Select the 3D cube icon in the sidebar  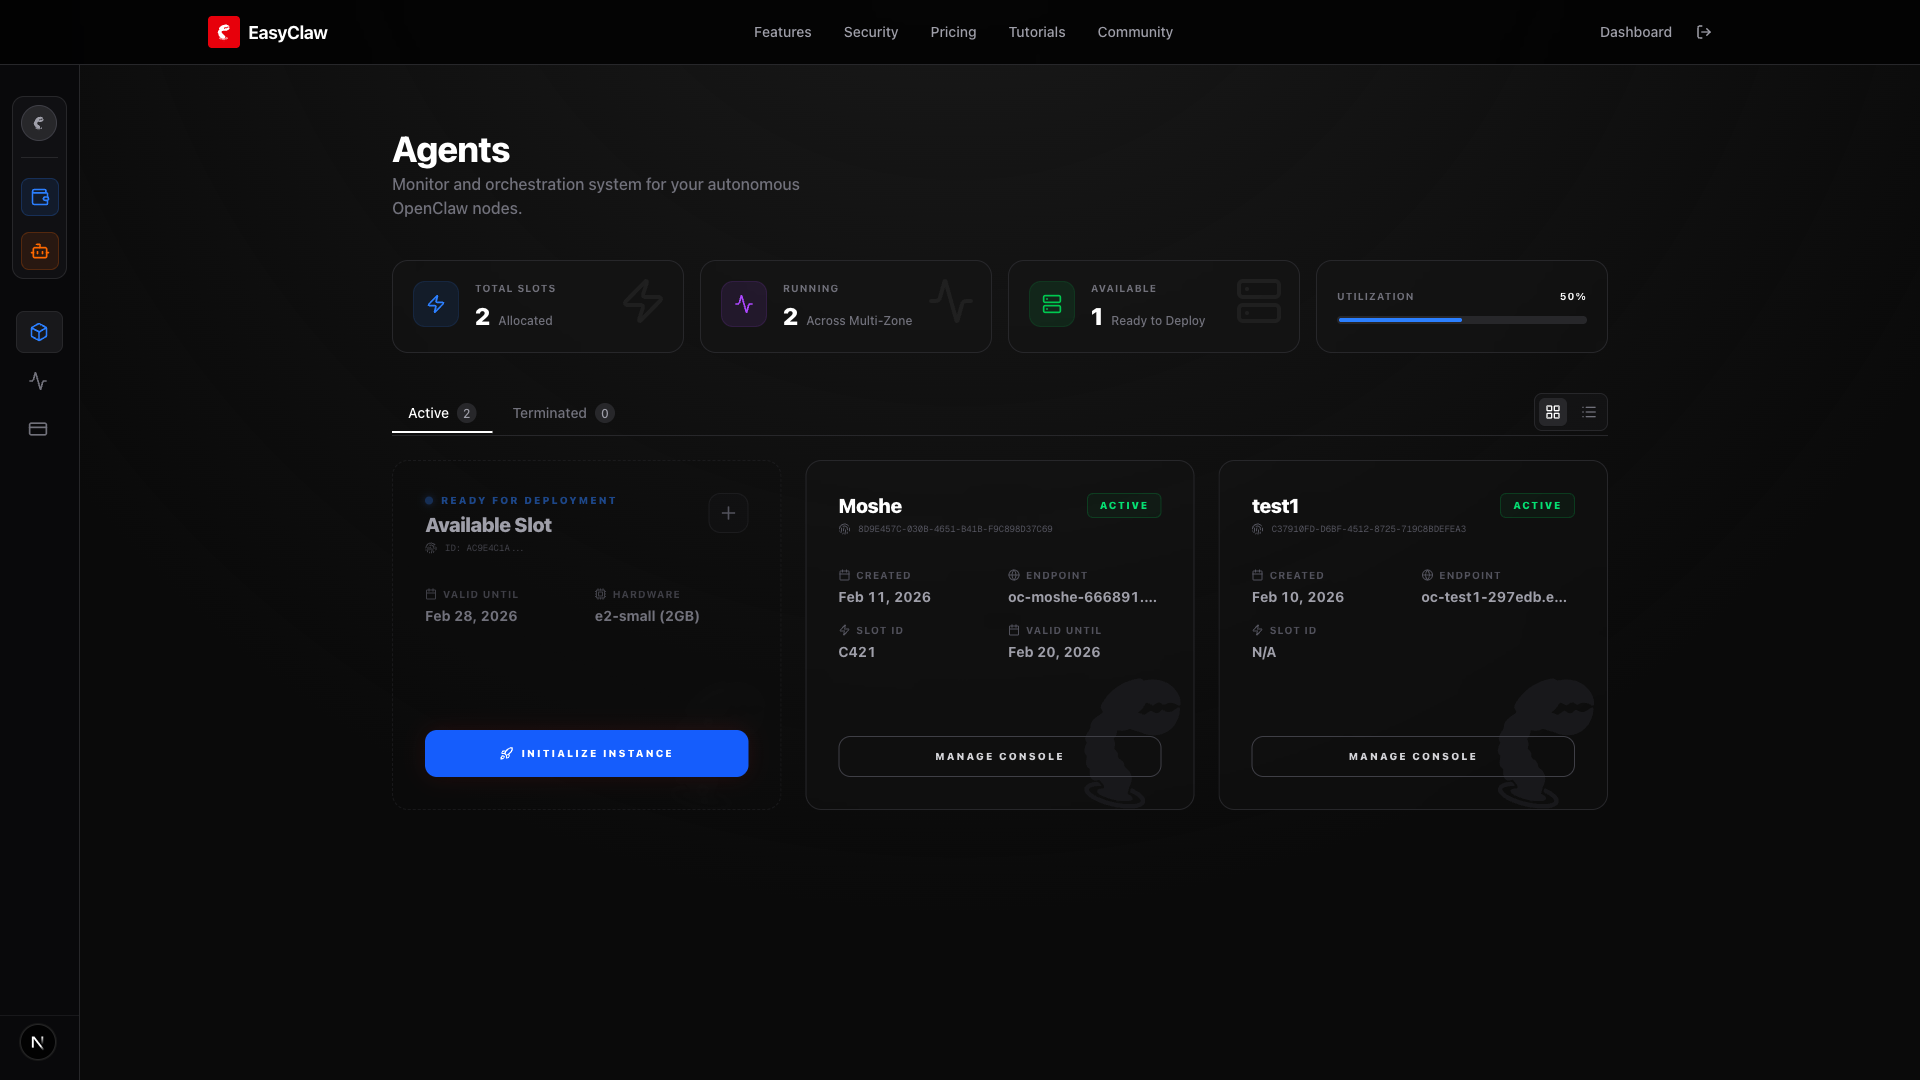tap(39, 331)
